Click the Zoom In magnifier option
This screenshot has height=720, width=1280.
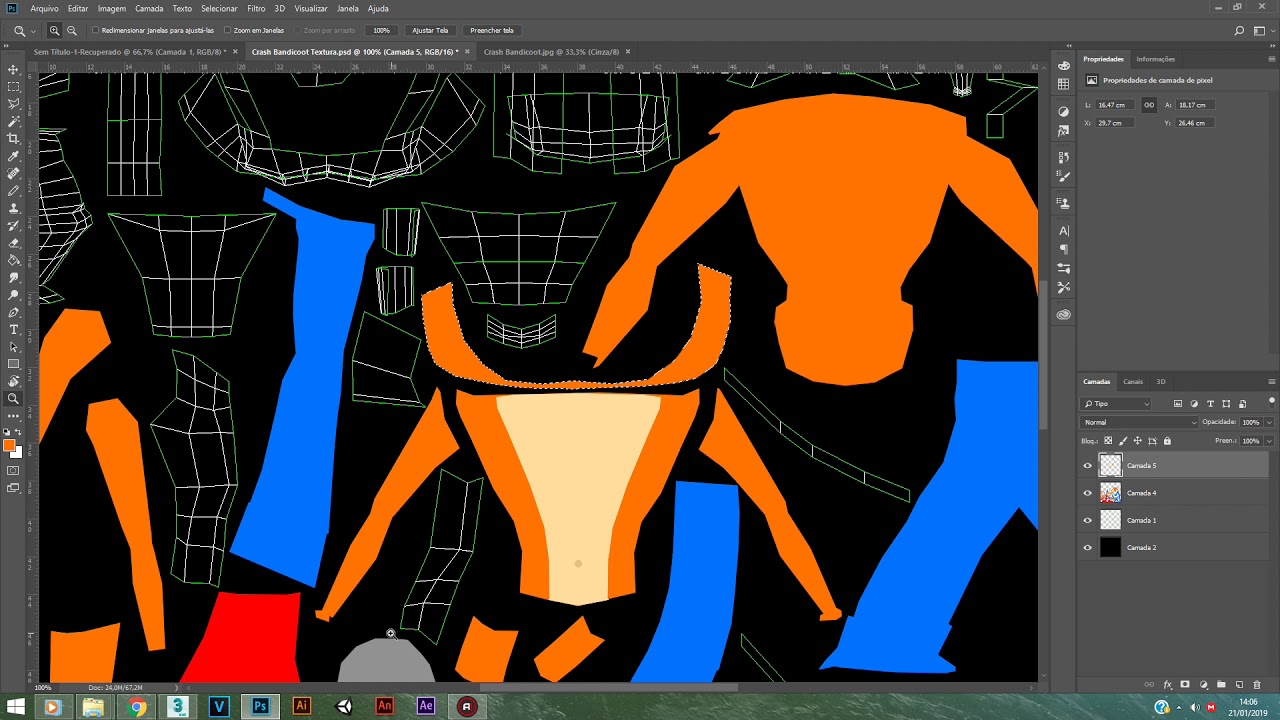(x=54, y=30)
